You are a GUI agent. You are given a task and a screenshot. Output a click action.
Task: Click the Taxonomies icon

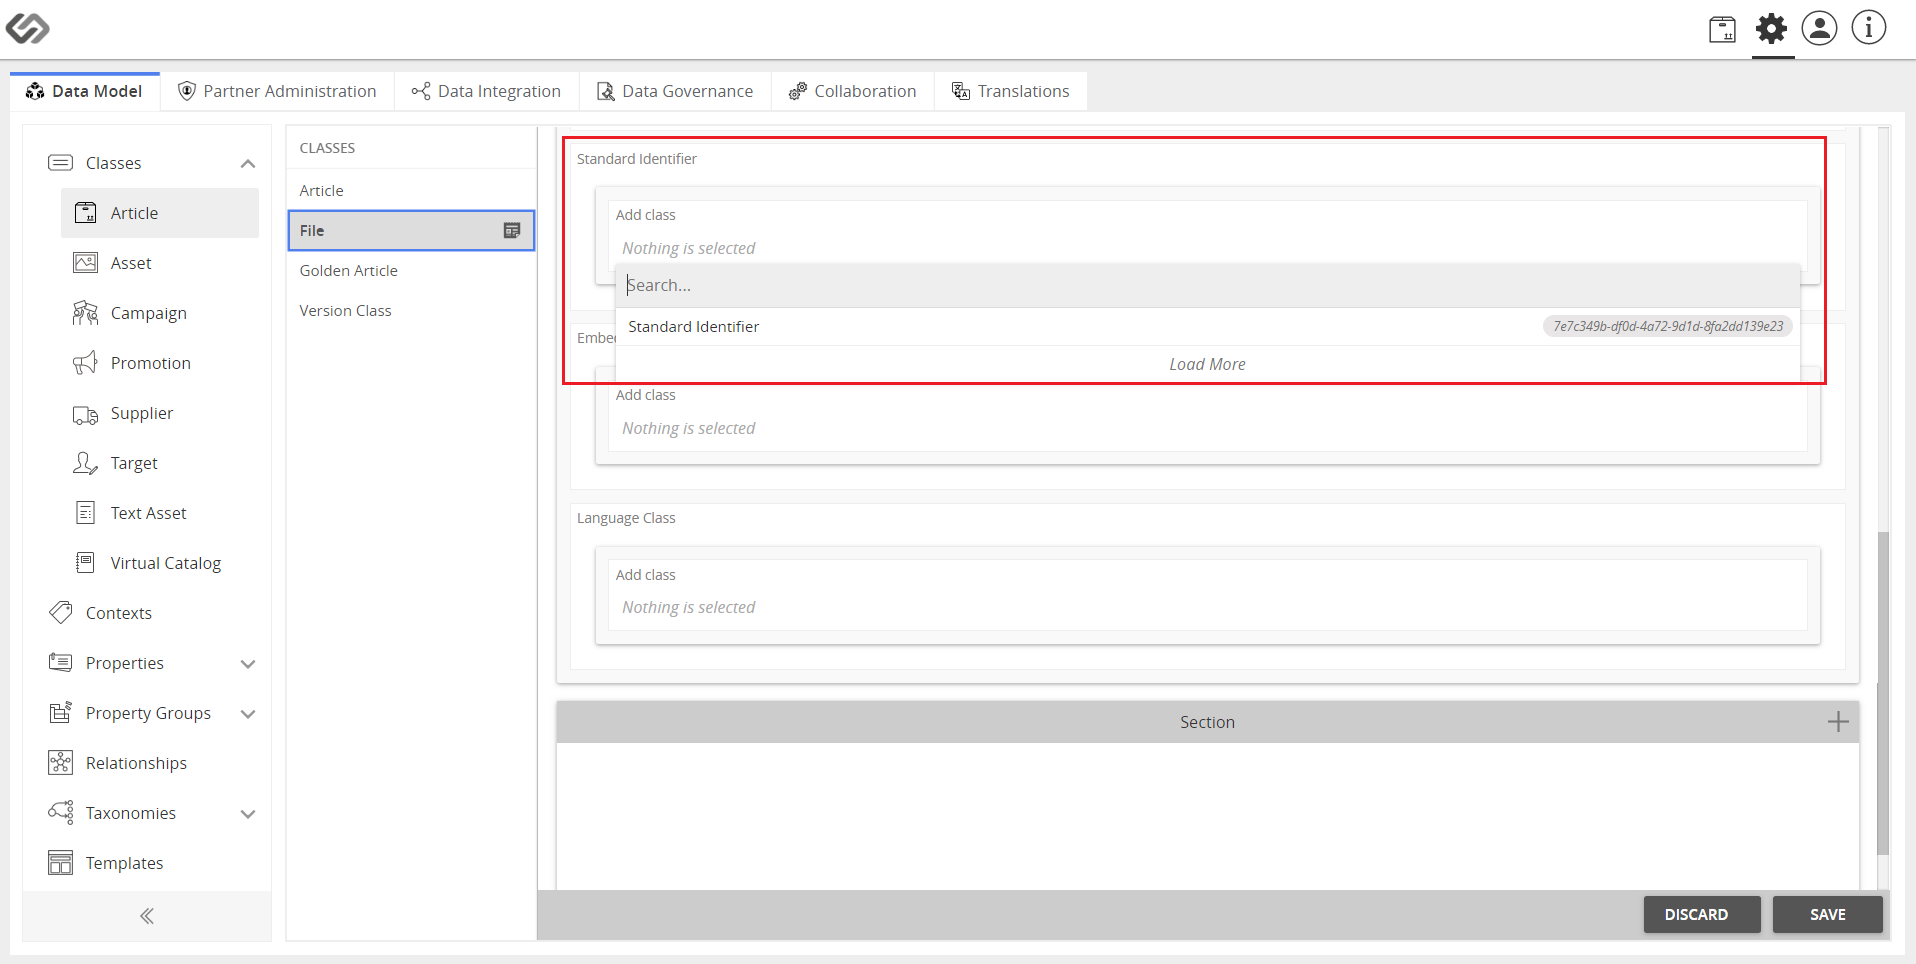click(x=60, y=812)
